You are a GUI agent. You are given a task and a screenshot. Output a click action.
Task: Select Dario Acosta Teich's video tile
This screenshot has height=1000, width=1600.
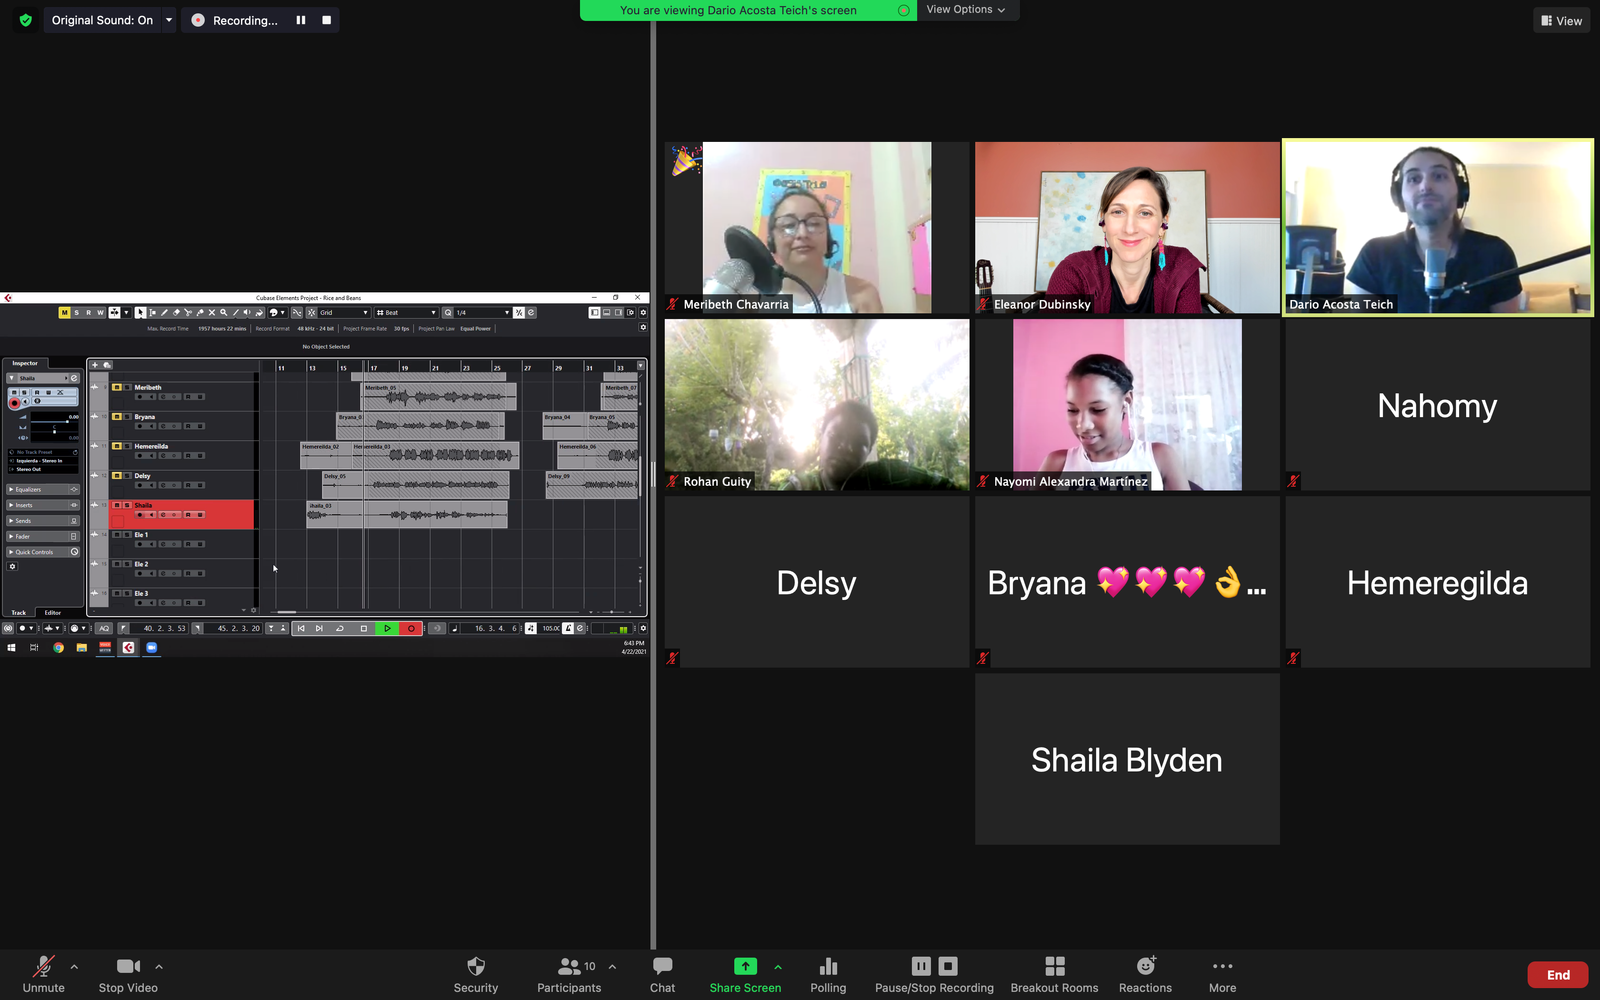coord(1437,228)
